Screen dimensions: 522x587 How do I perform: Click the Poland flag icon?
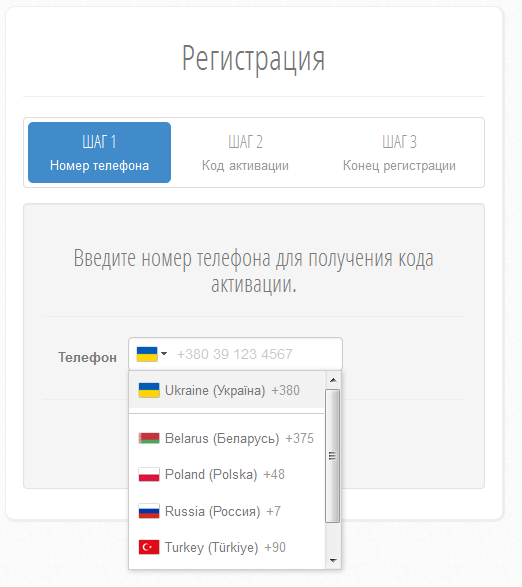[149, 474]
